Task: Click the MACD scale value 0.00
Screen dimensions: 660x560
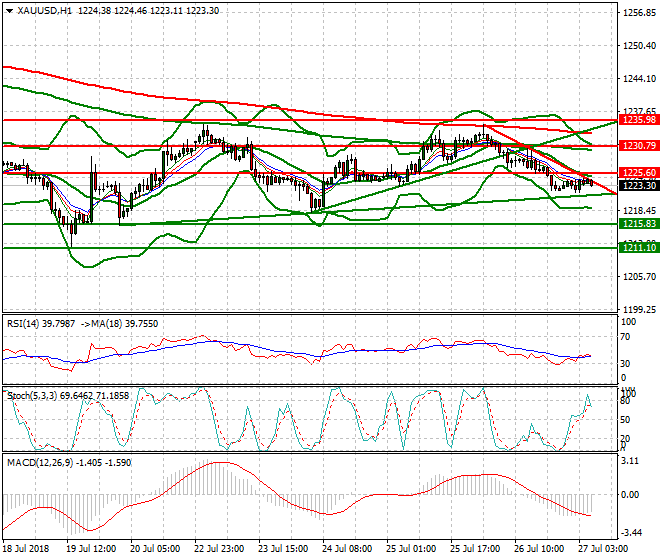Action: pos(630,495)
